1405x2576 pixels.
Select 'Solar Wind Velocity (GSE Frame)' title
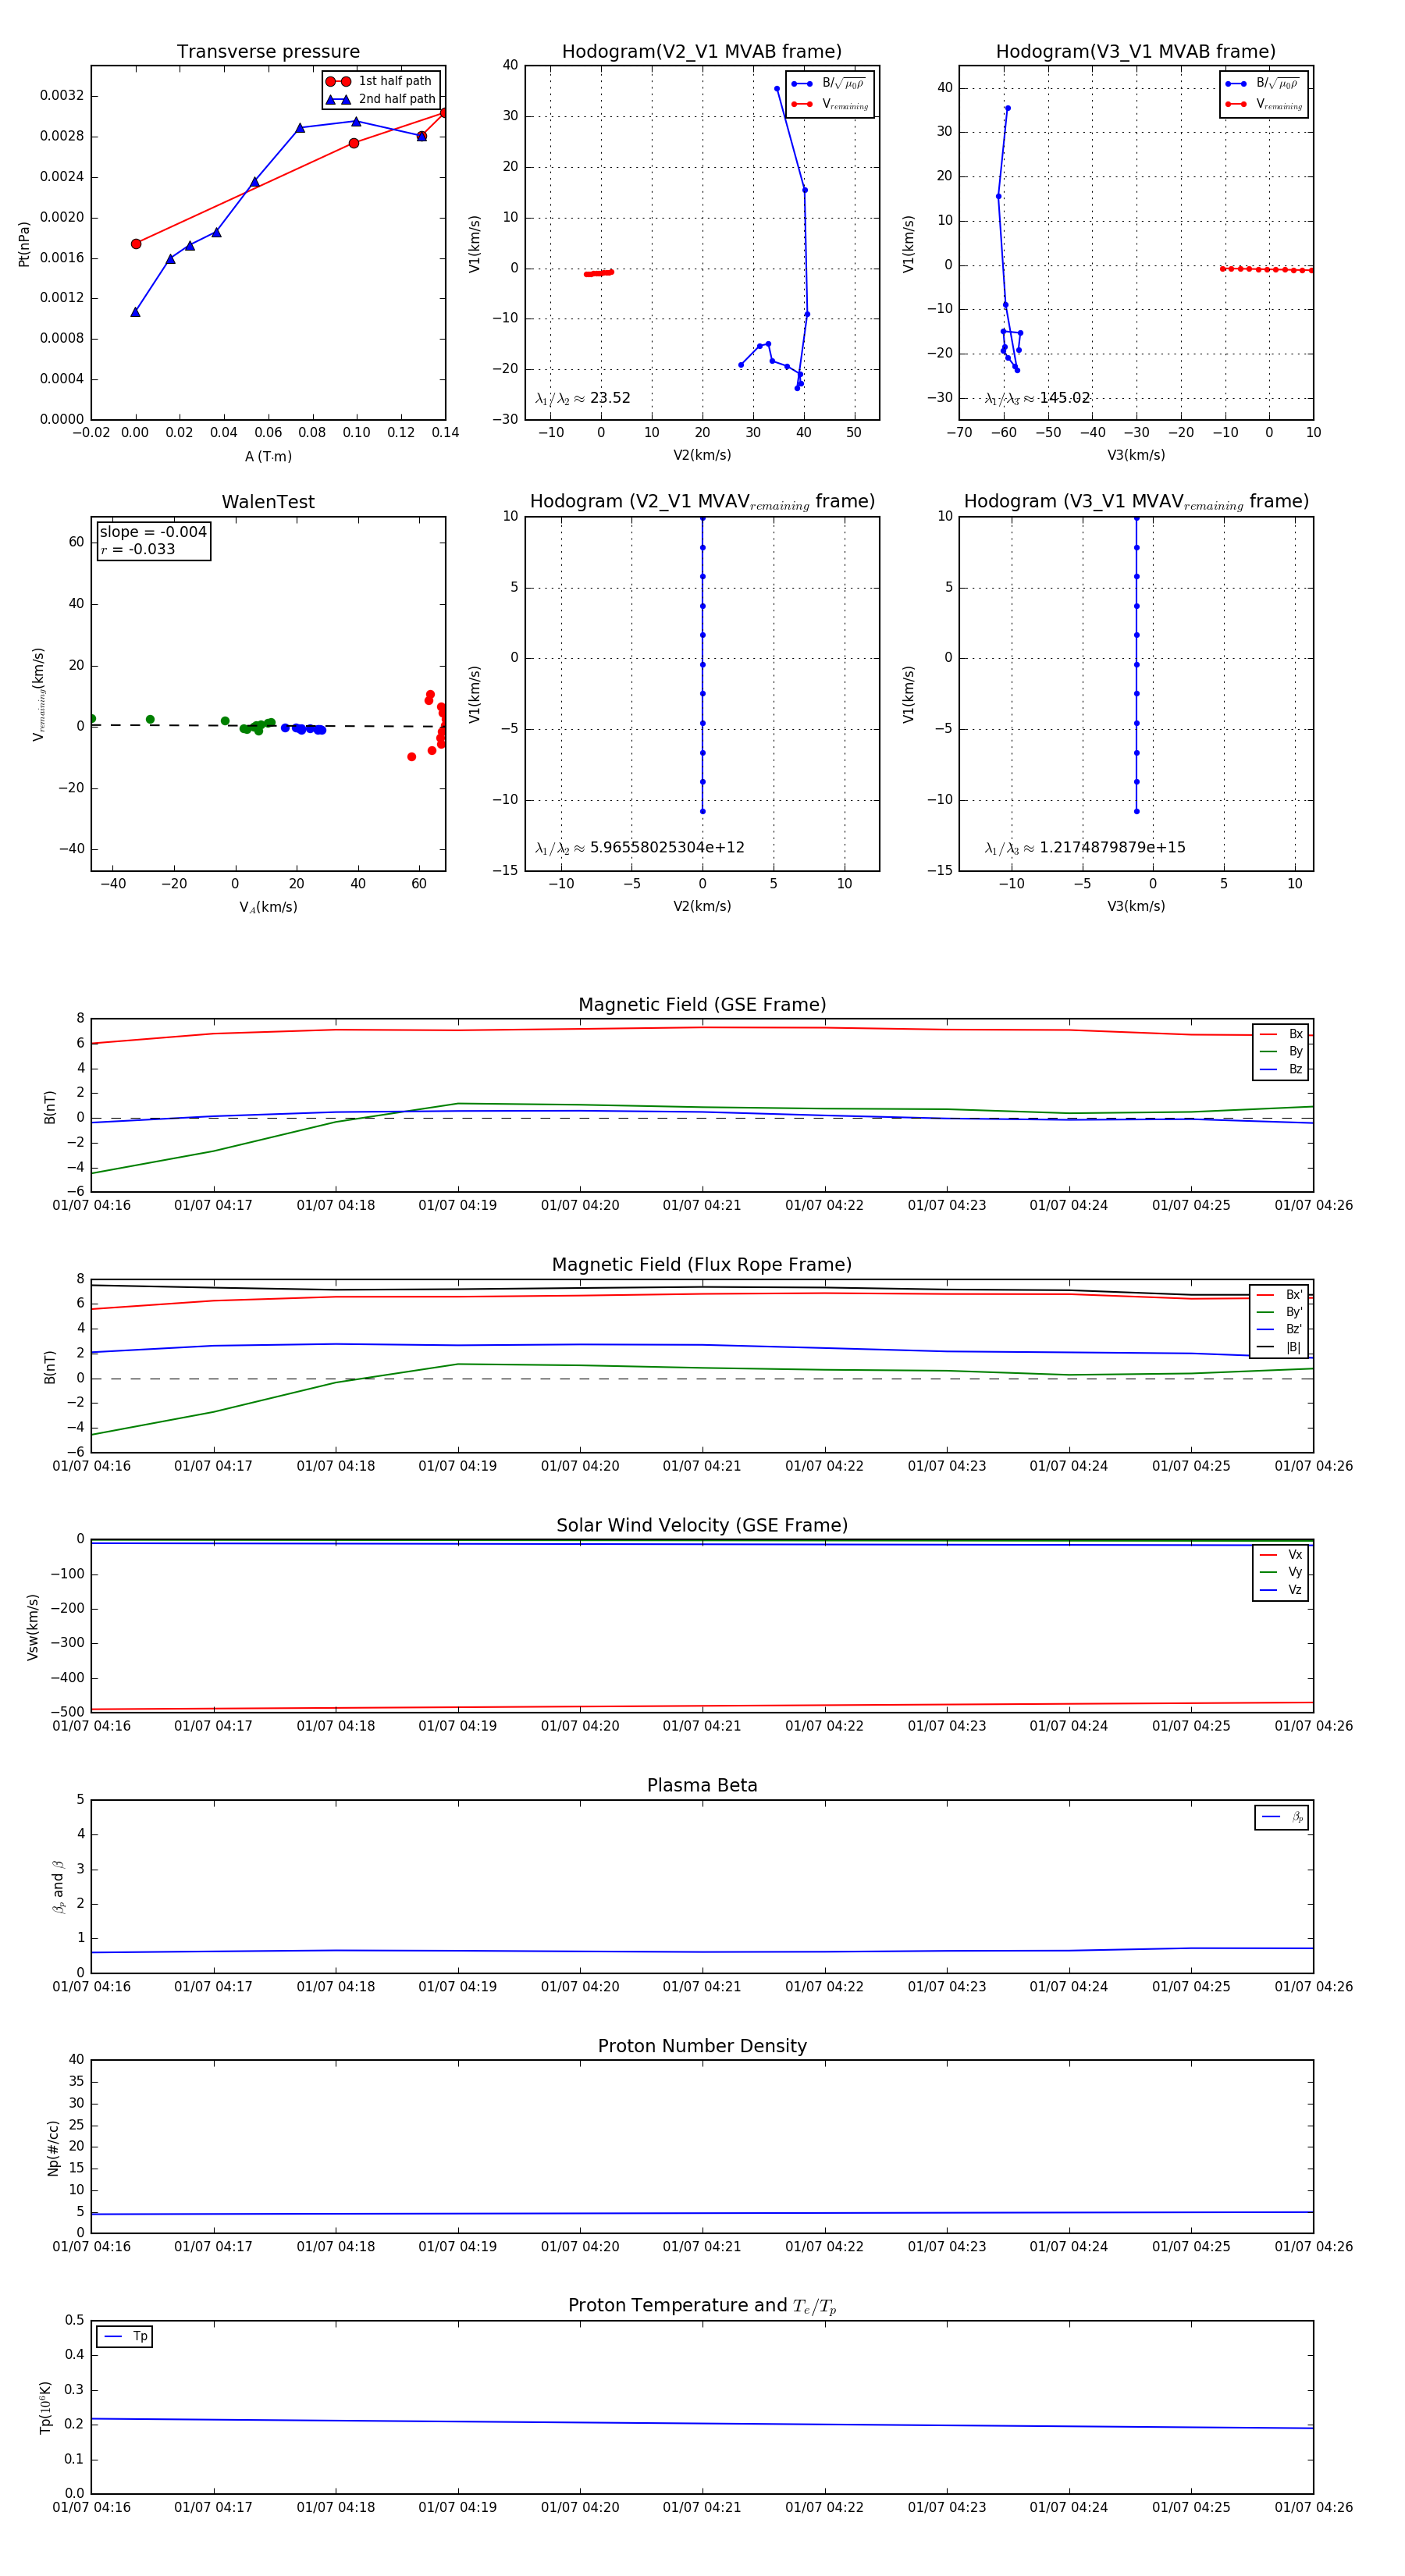pyautogui.click(x=702, y=1525)
